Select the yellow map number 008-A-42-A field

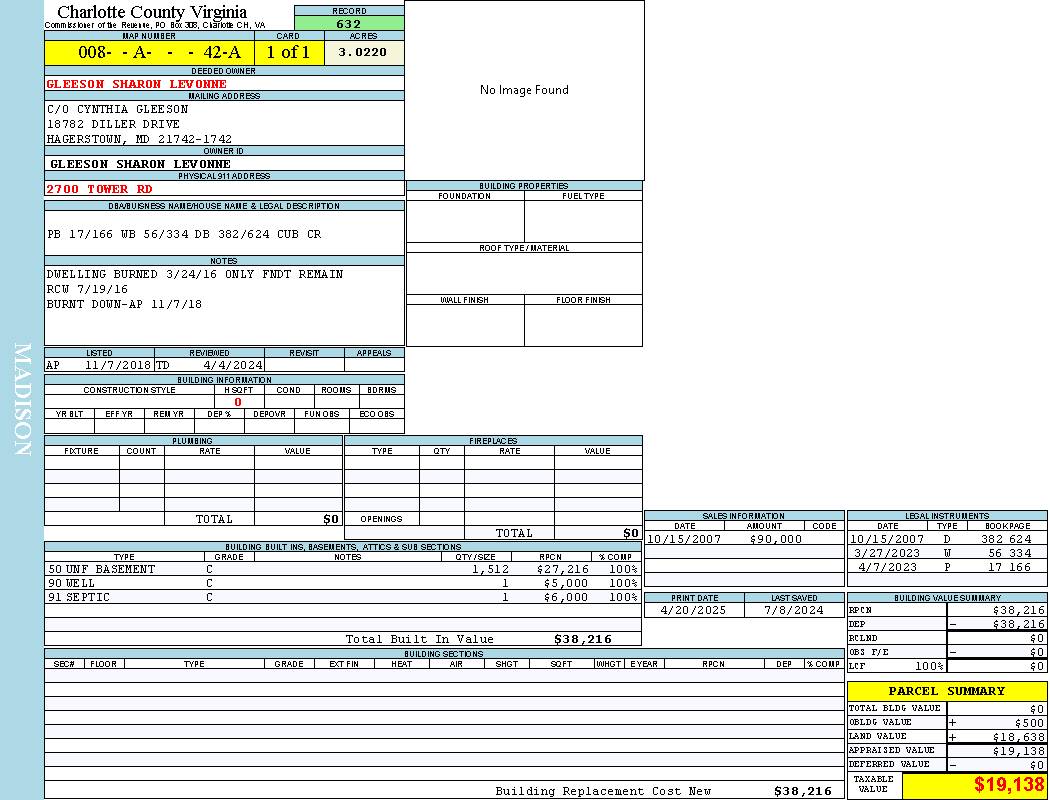coord(149,53)
